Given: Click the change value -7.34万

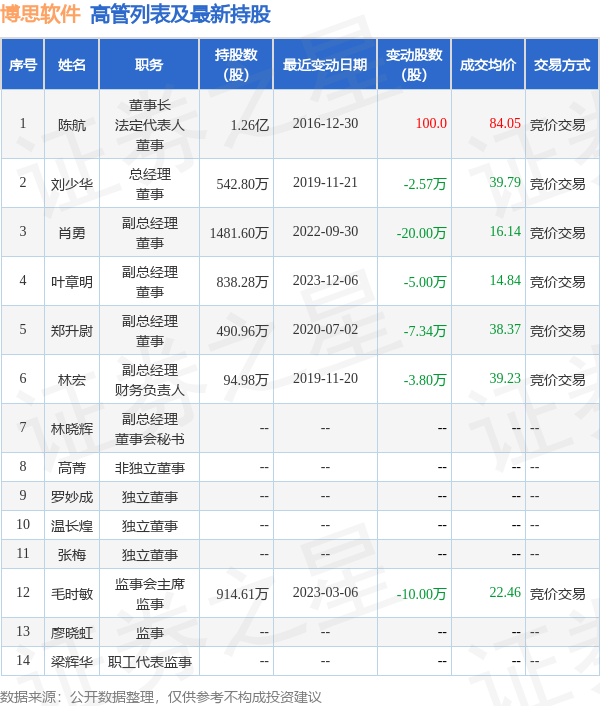Looking at the screenshot, I should (x=425, y=331).
